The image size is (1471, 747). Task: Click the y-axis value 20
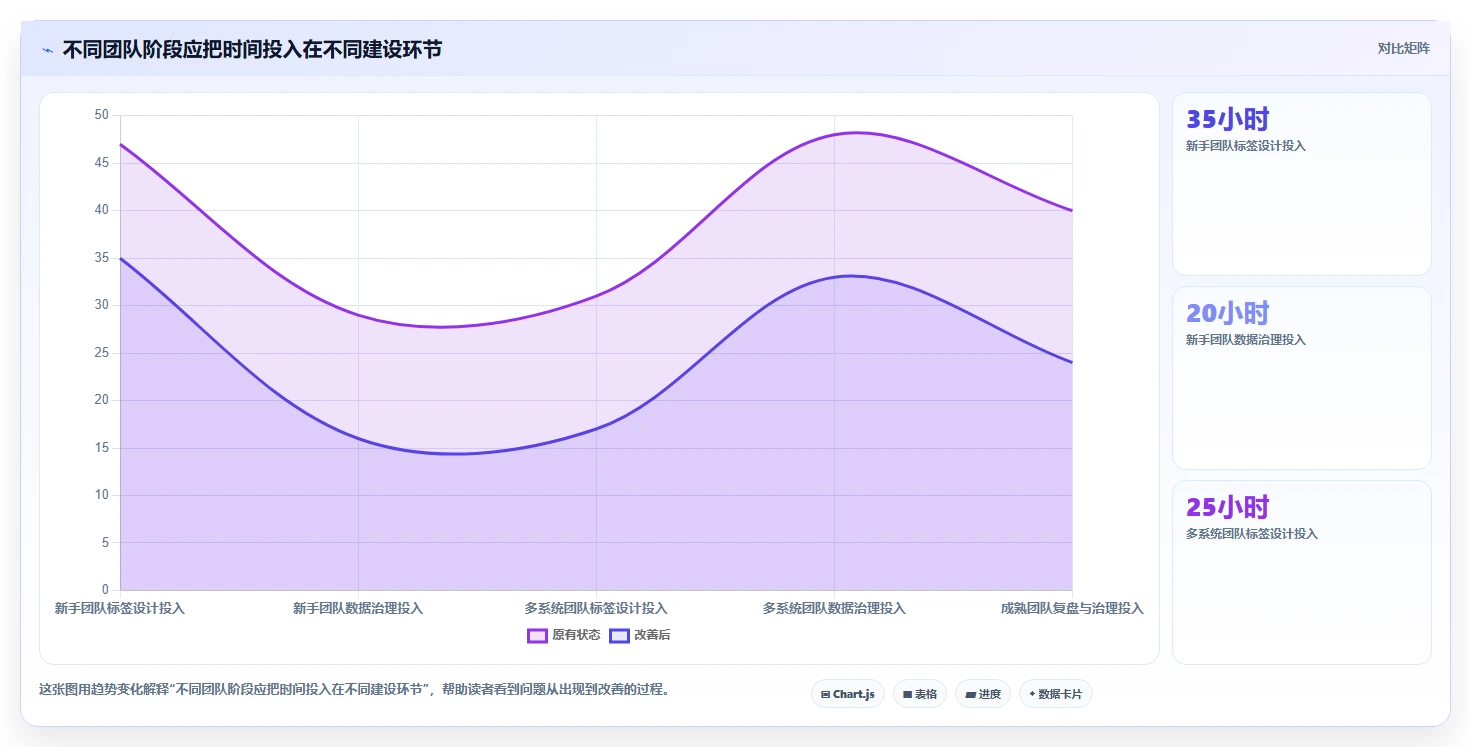point(101,400)
